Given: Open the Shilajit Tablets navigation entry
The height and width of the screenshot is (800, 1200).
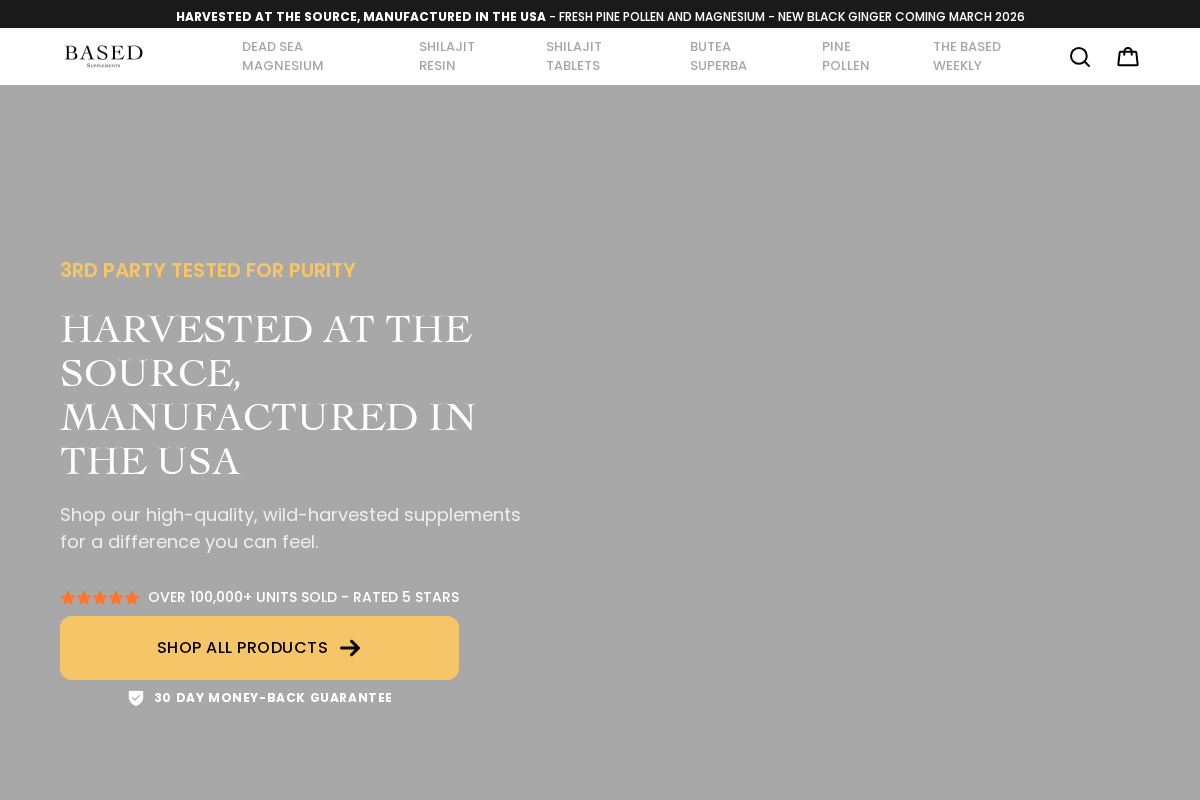Looking at the screenshot, I should pos(574,56).
